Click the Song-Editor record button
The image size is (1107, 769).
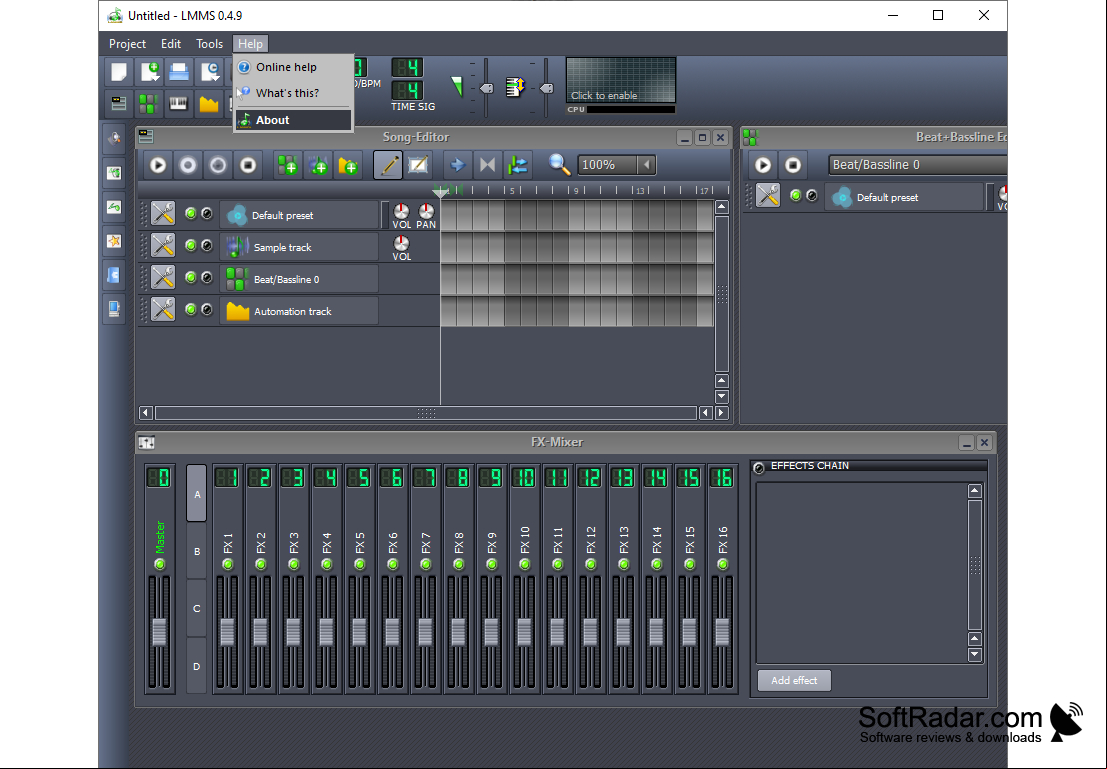tap(188, 165)
